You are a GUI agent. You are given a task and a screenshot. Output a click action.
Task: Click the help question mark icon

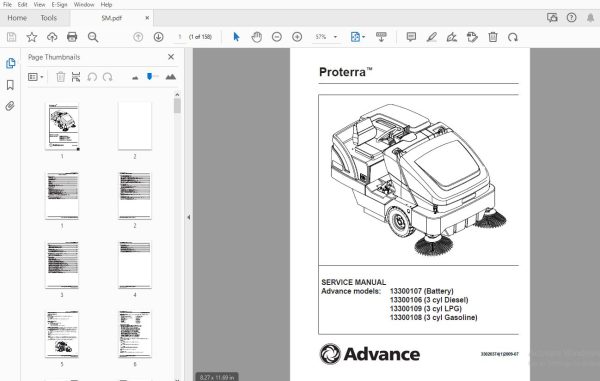pos(571,18)
